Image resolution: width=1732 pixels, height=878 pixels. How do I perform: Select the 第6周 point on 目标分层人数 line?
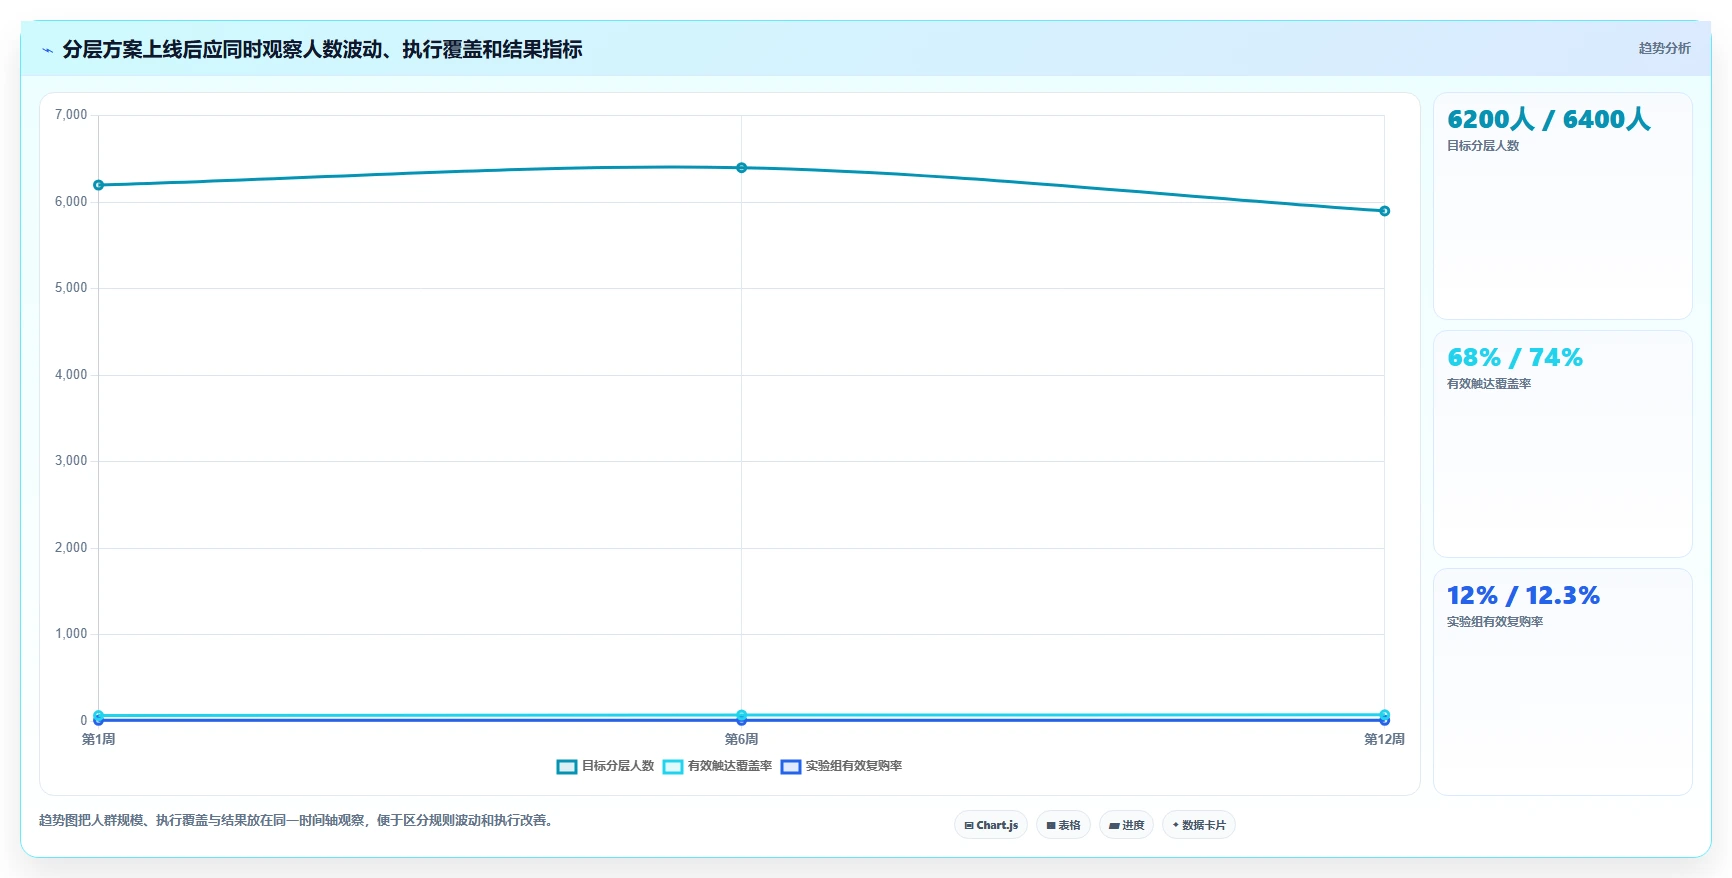(741, 168)
